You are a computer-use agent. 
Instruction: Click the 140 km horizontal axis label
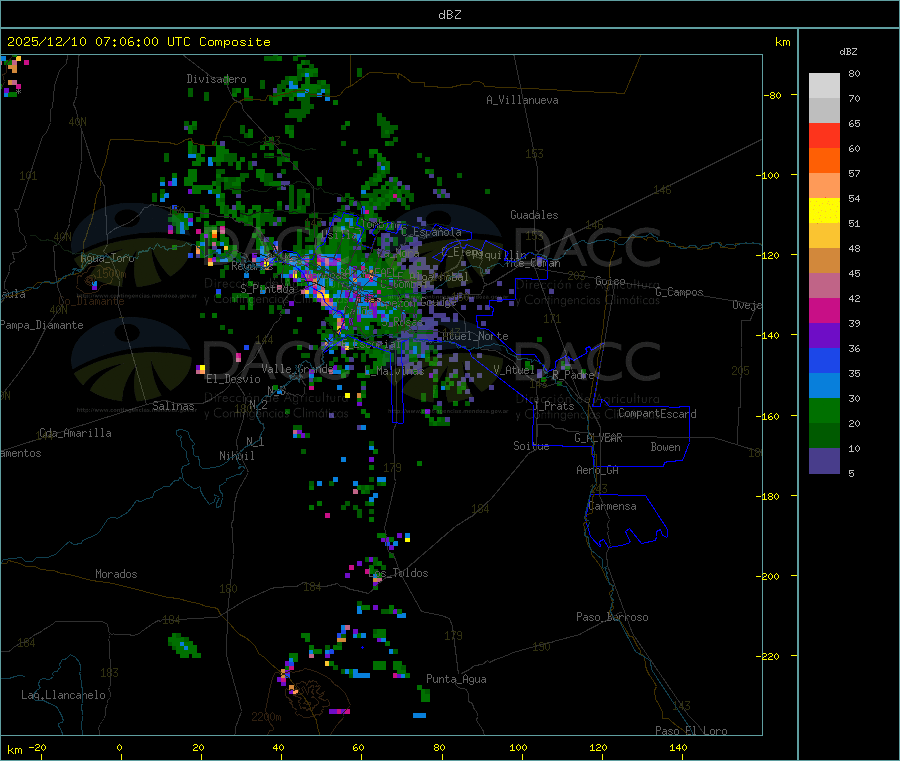[x=678, y=747]
